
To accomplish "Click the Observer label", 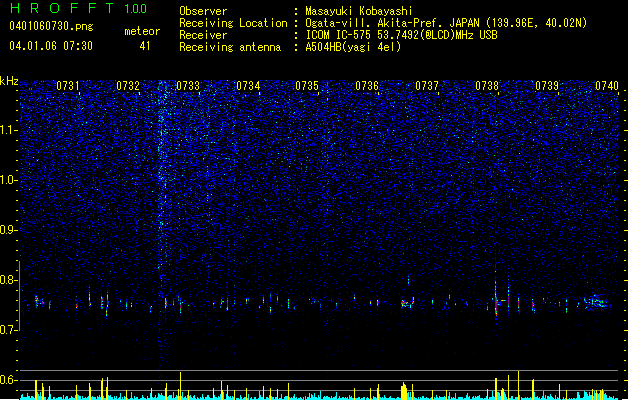I will click(x=203, y=11).
